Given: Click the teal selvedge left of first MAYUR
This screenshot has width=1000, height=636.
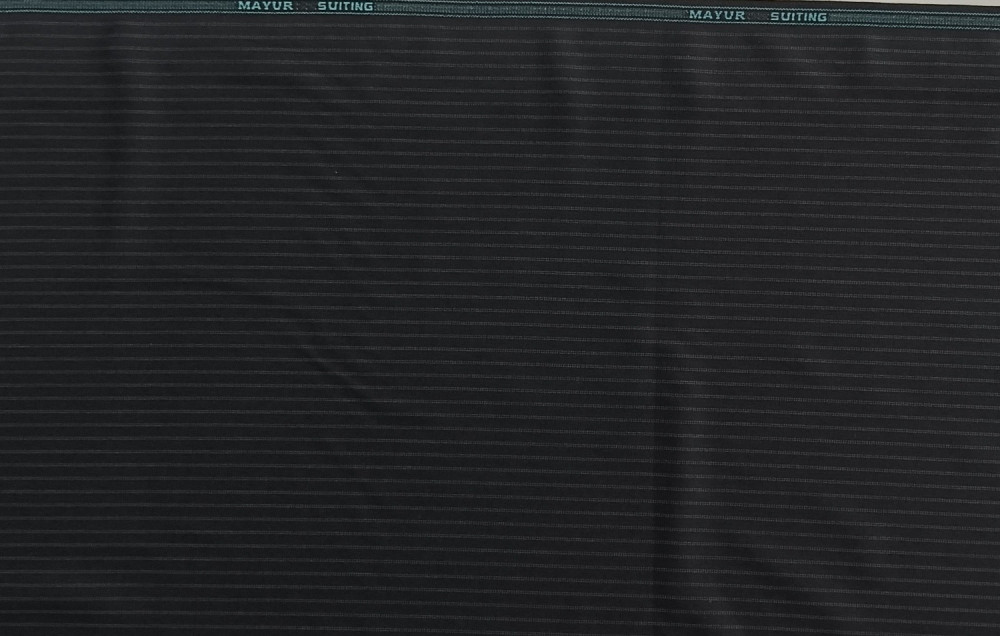Looking at the screenshot, I should tap(120, 5).
